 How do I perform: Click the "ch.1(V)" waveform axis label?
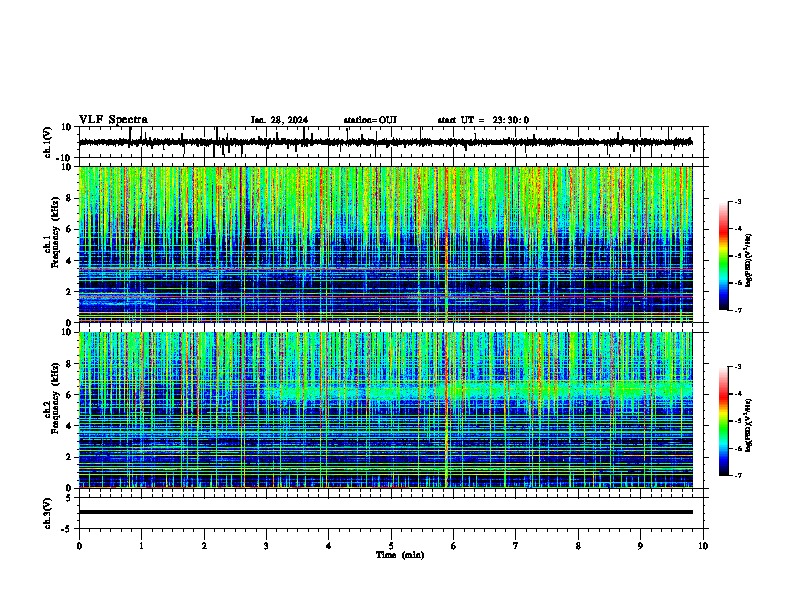48,142
